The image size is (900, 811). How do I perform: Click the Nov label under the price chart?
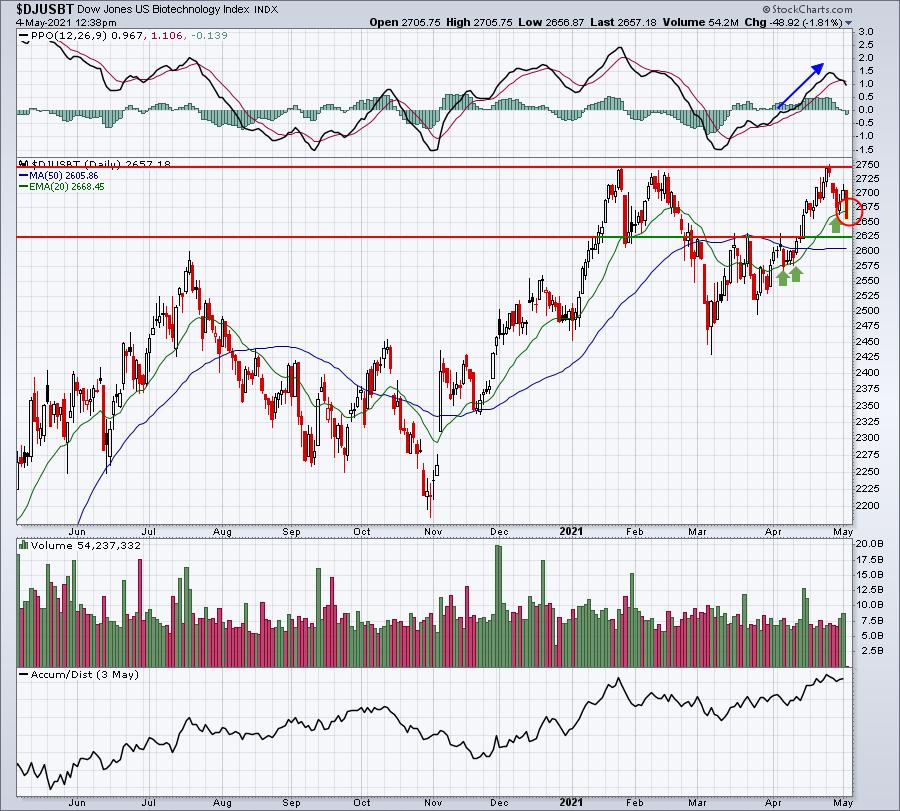click(433, 531)
